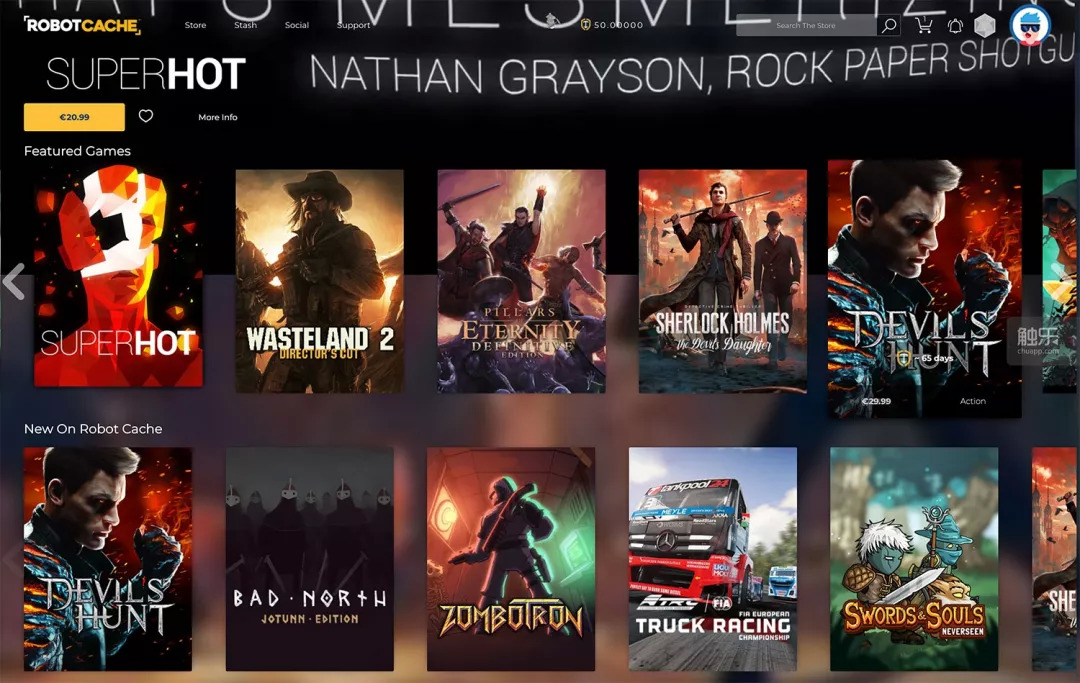The height and width of the screenshot is (683, 1080).
Task: Open the Store menu
Action: [x=195, y=25]
